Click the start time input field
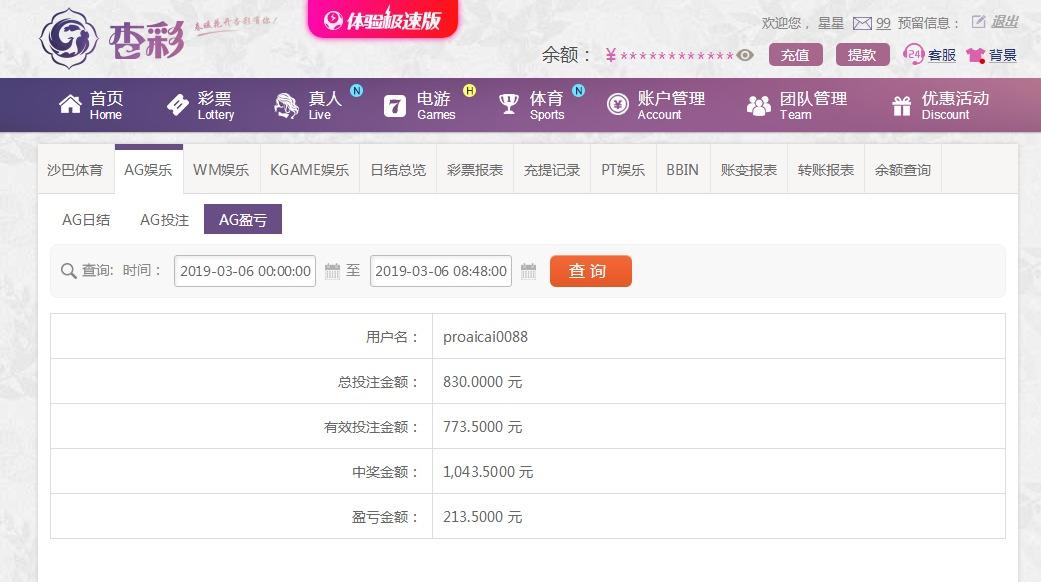1041x582 pixels. (x=245, y=271)
